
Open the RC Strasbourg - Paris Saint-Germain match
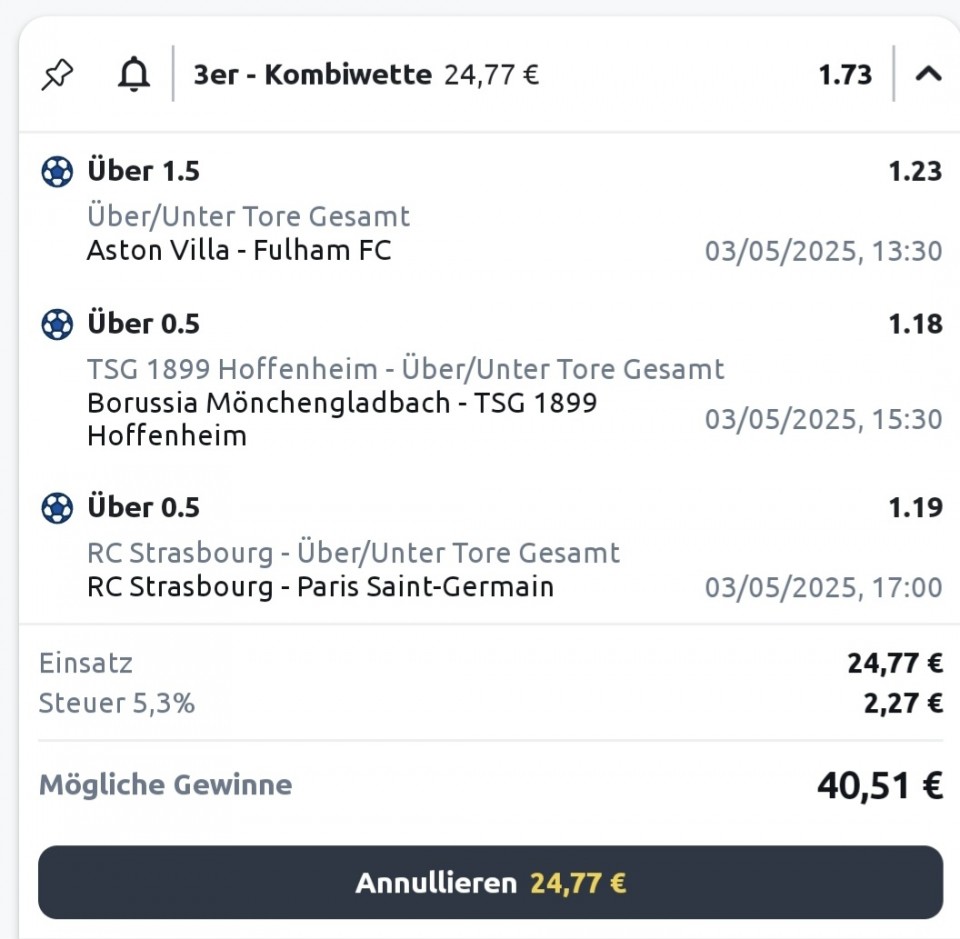[x=320, y=586]
